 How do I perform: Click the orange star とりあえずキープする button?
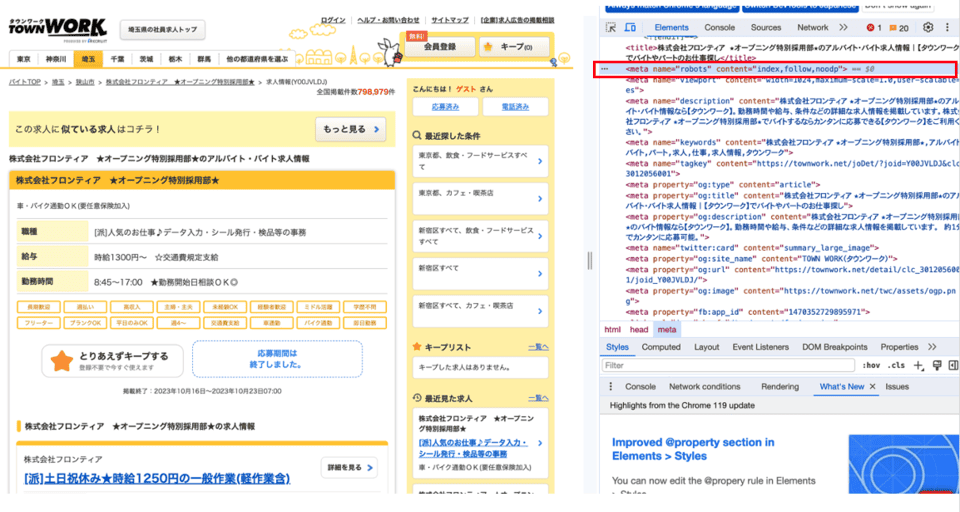pos(113,360)
